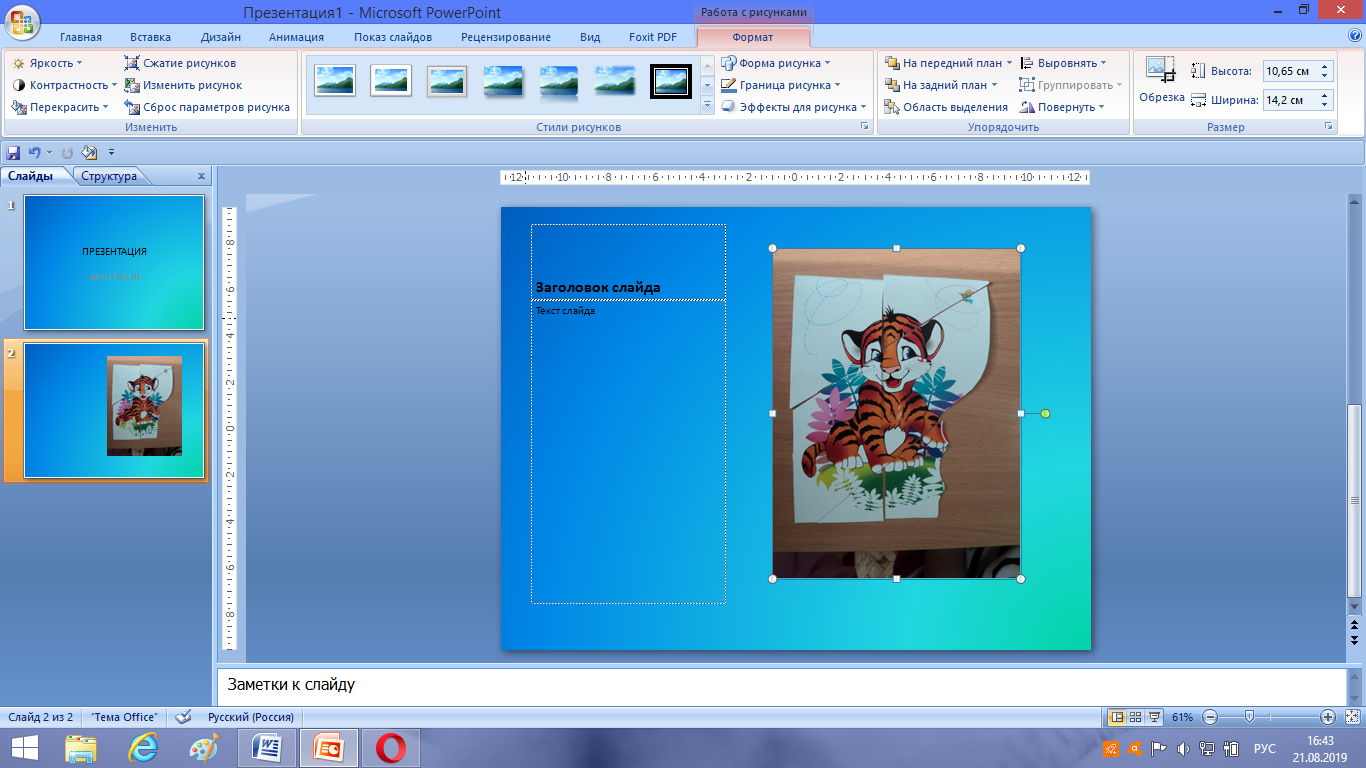1366x768 pixels.
Task: Go to next slide using double-down arrow
Action: (1355, 639)
